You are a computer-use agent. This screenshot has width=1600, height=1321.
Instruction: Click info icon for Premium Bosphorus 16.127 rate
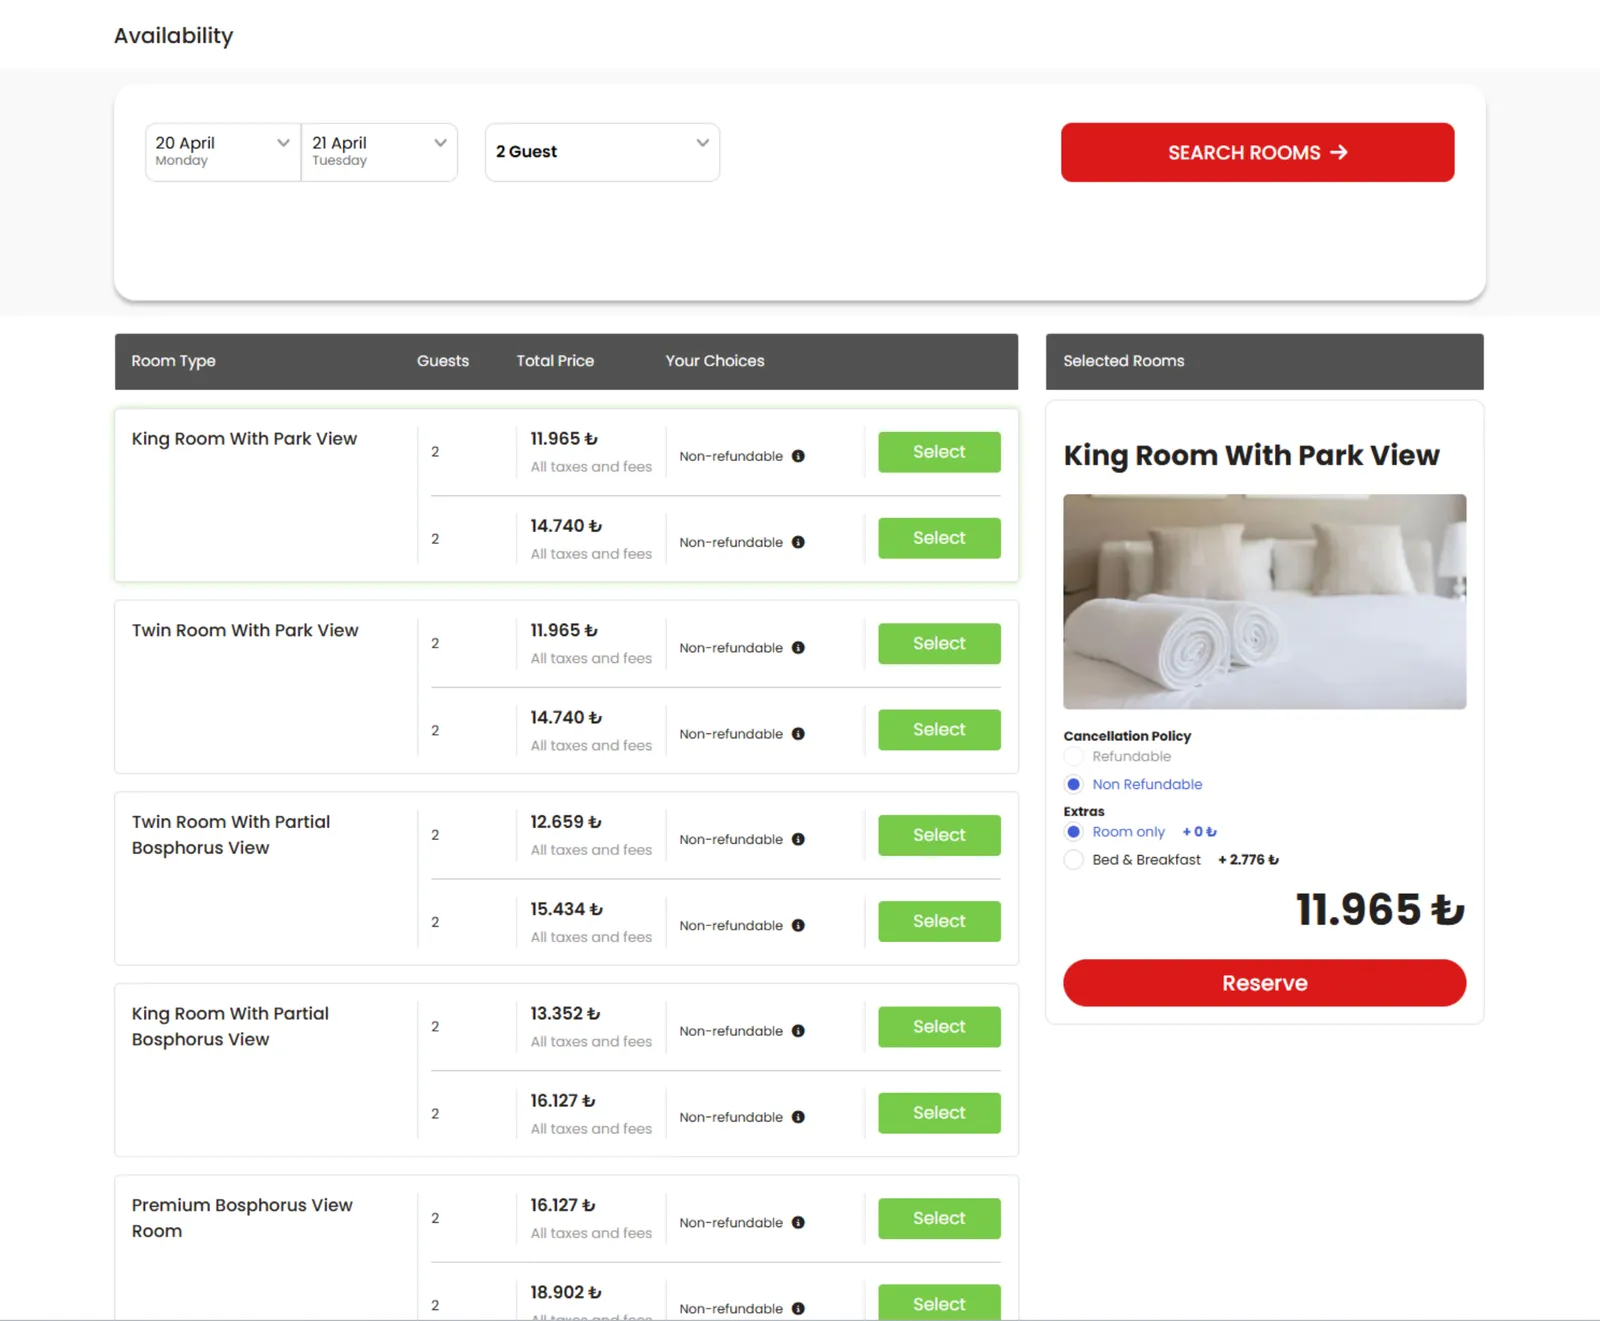798,1222
